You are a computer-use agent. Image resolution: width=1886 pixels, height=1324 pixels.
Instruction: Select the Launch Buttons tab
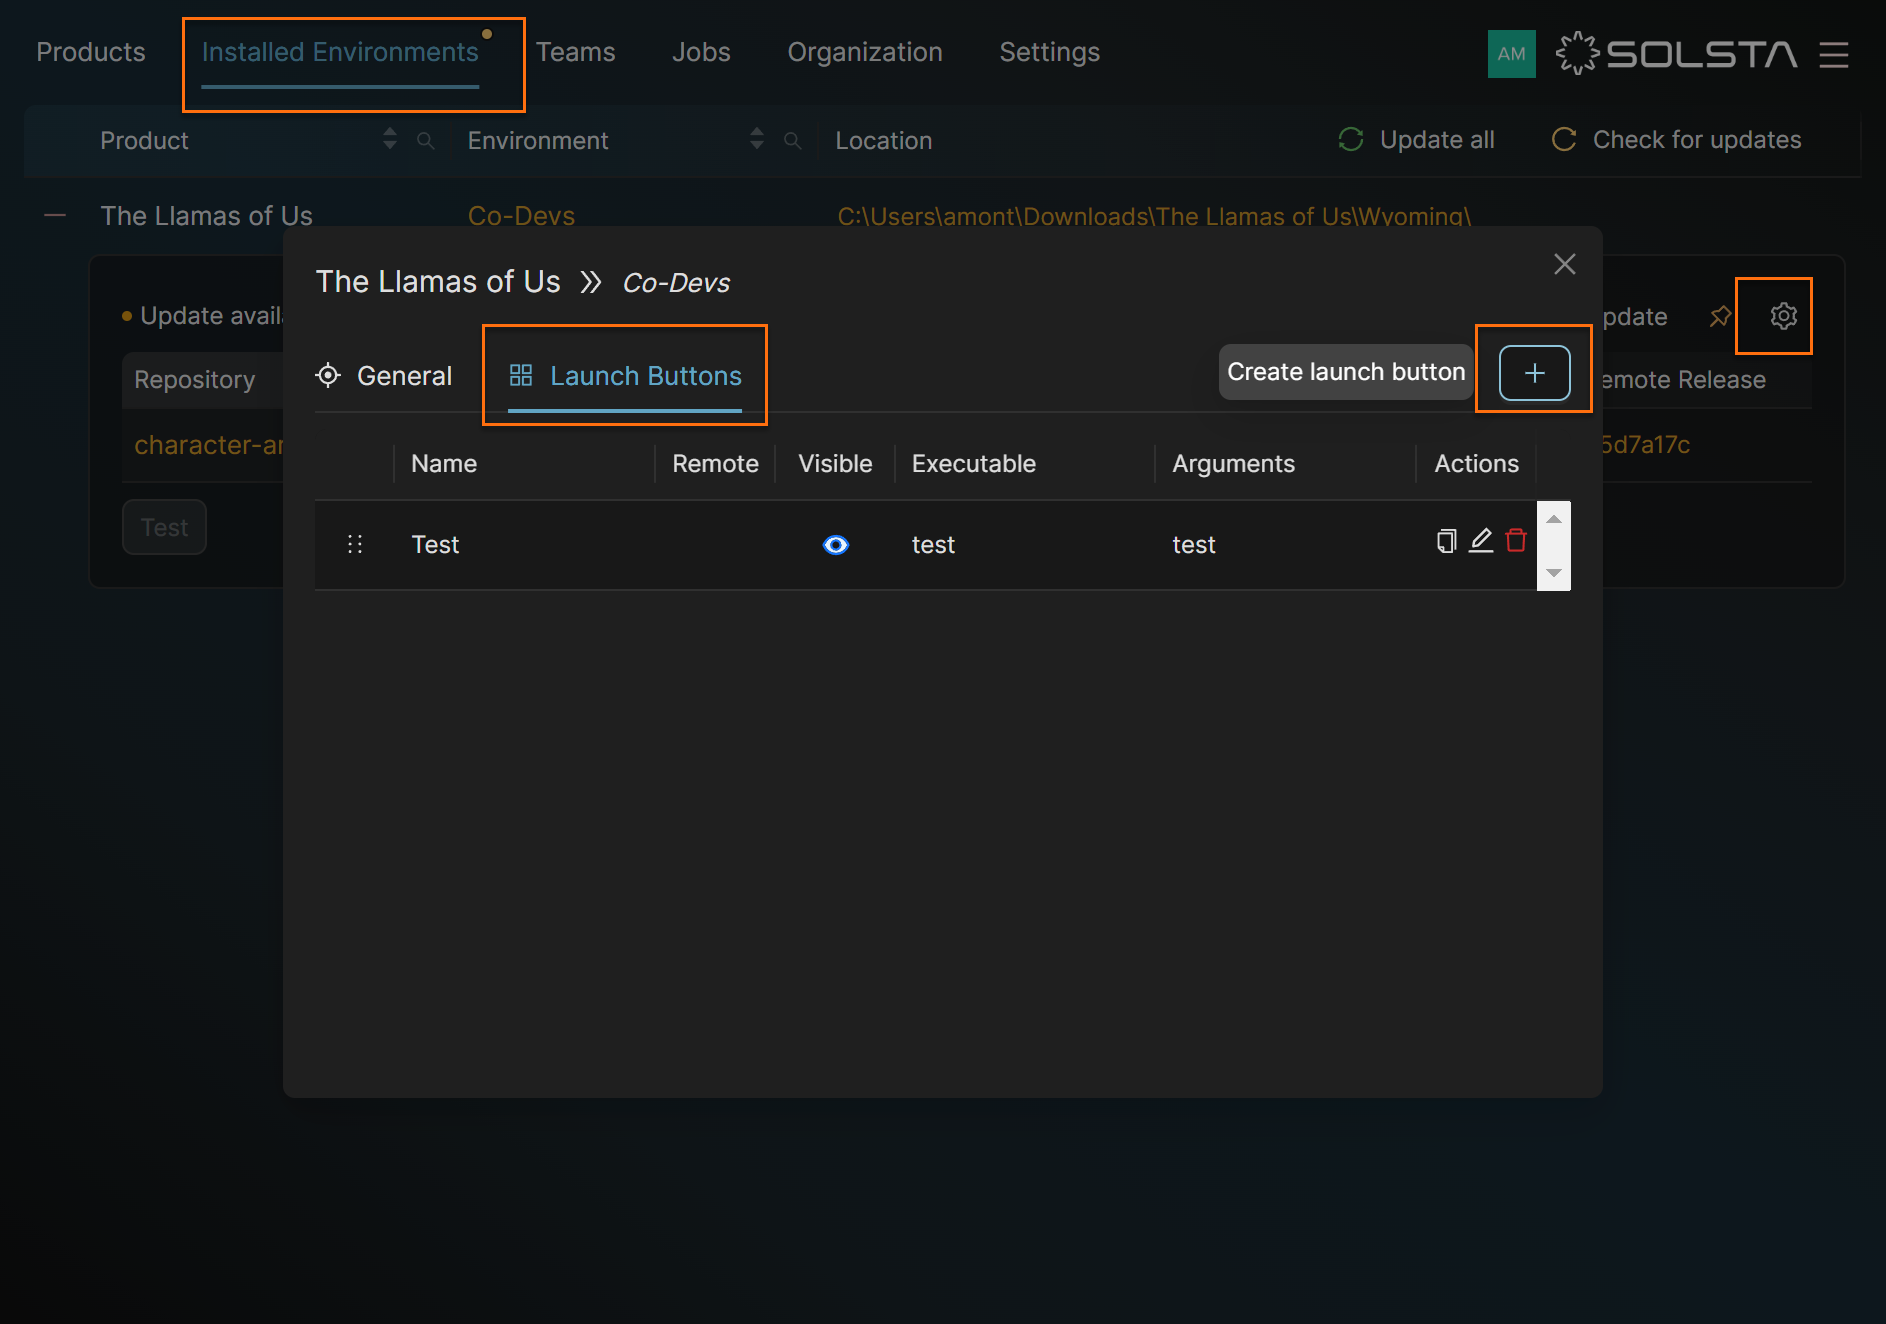625,376
